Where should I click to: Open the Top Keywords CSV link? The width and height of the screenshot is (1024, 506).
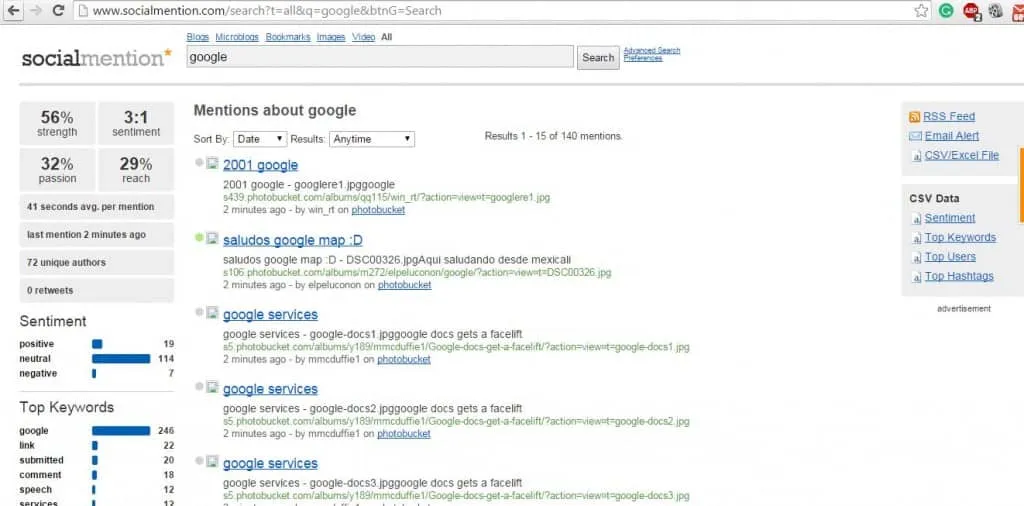[961, 238]
